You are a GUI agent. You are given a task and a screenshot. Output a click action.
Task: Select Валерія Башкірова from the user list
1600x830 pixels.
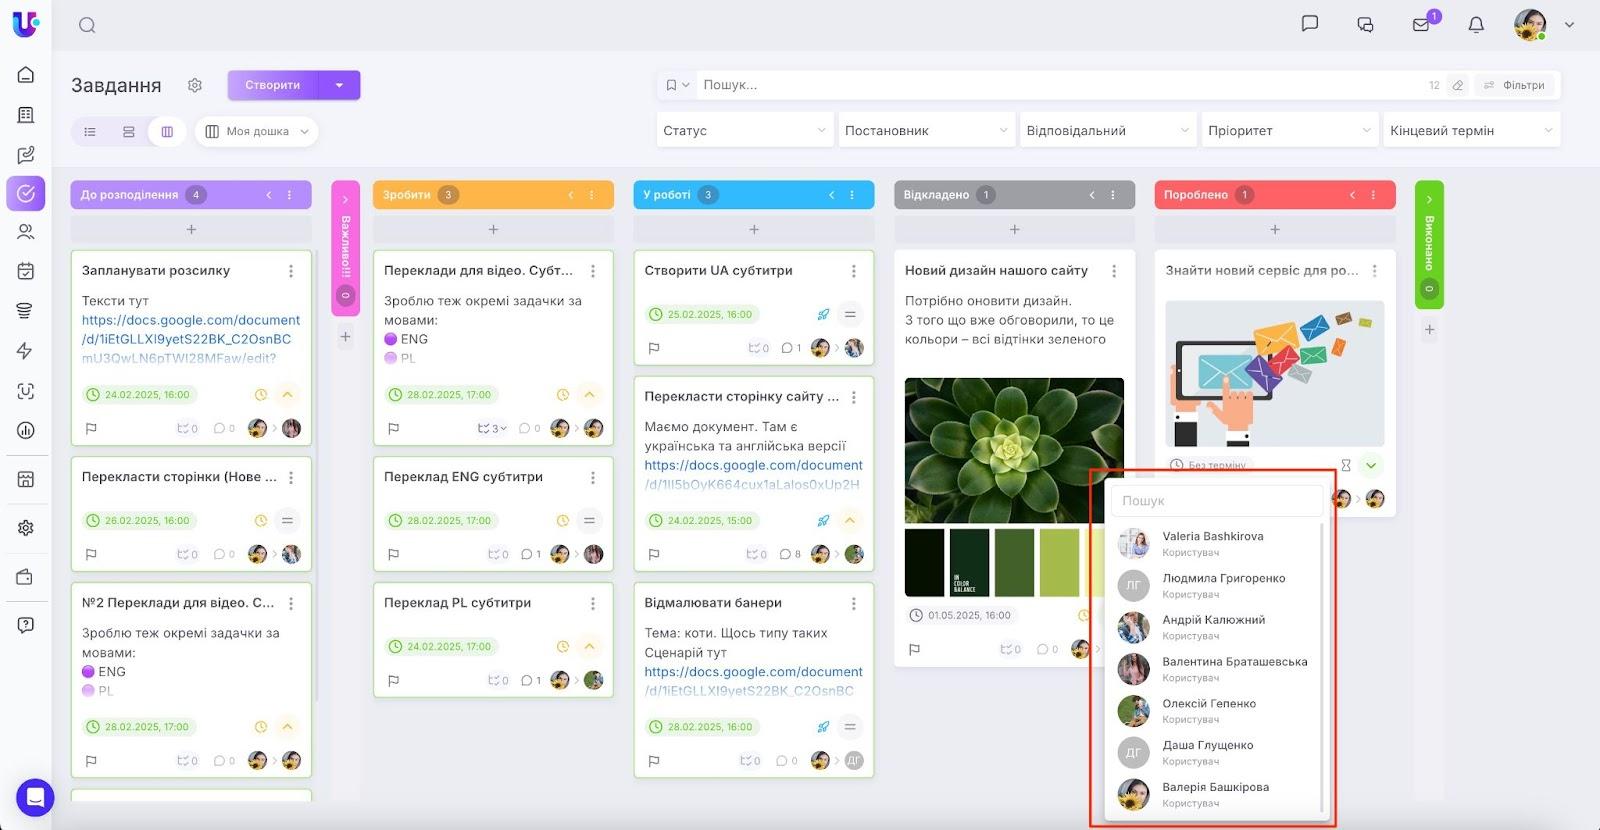coord(1217,794)
